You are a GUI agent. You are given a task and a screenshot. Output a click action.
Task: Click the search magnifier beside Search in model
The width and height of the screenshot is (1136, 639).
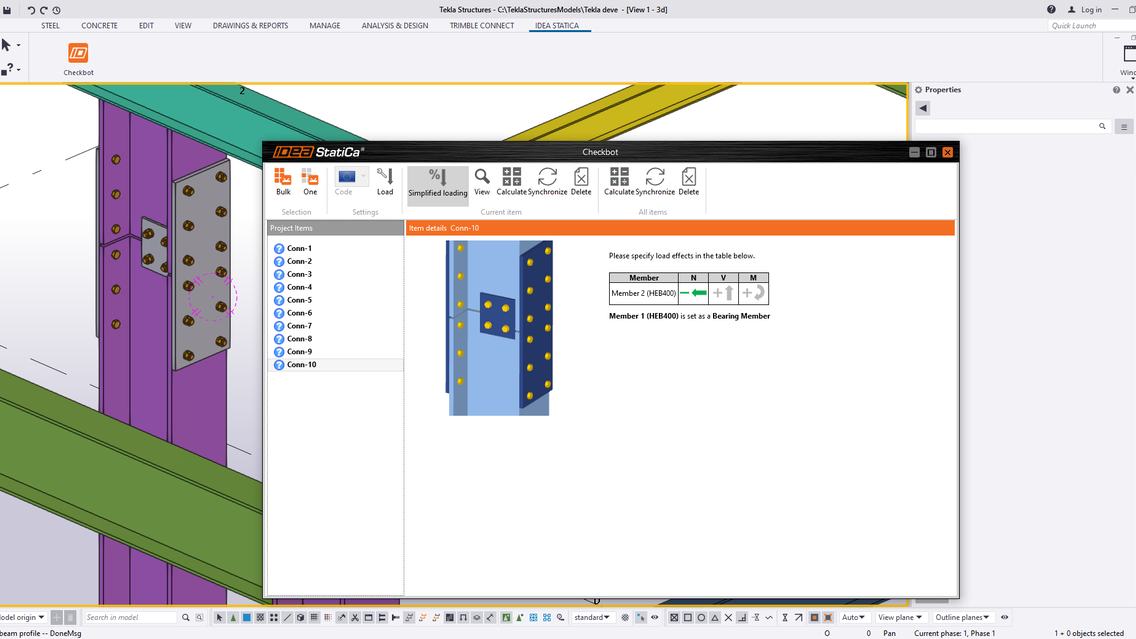tap(185, 617)
